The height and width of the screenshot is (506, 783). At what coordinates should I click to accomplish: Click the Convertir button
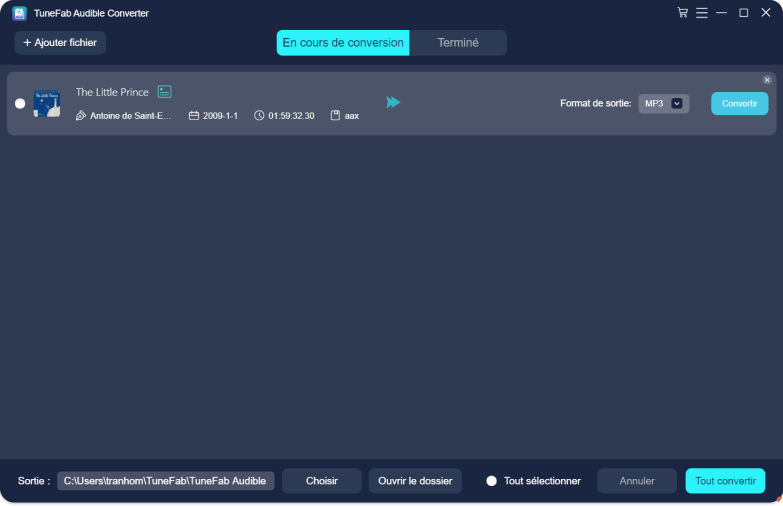[740, 103]
